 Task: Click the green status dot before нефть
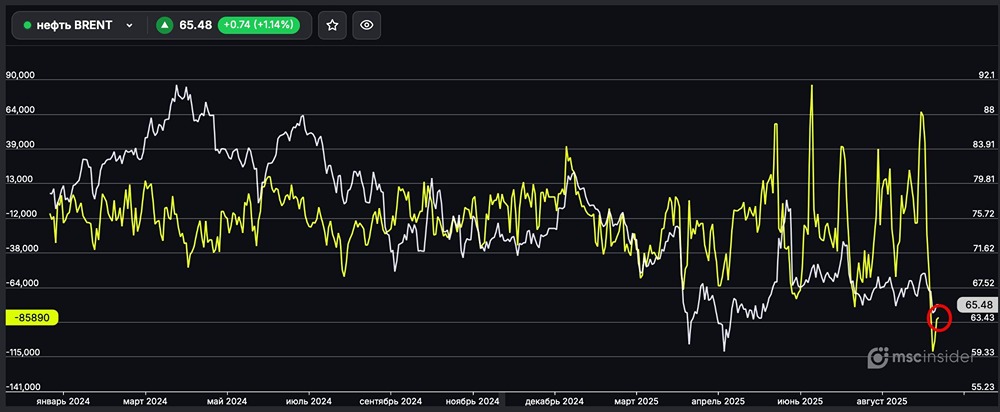pos(27,25)
